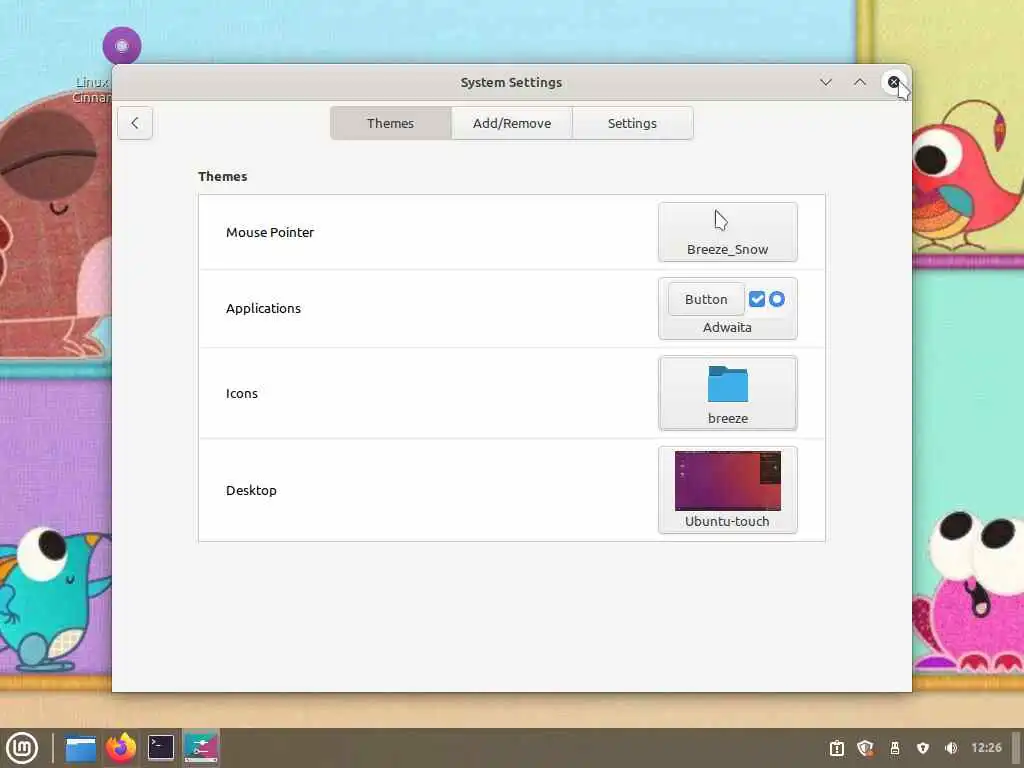Launch Firefox from the panel
This screenshot has height=768, width=1024.
pos(121,748)
